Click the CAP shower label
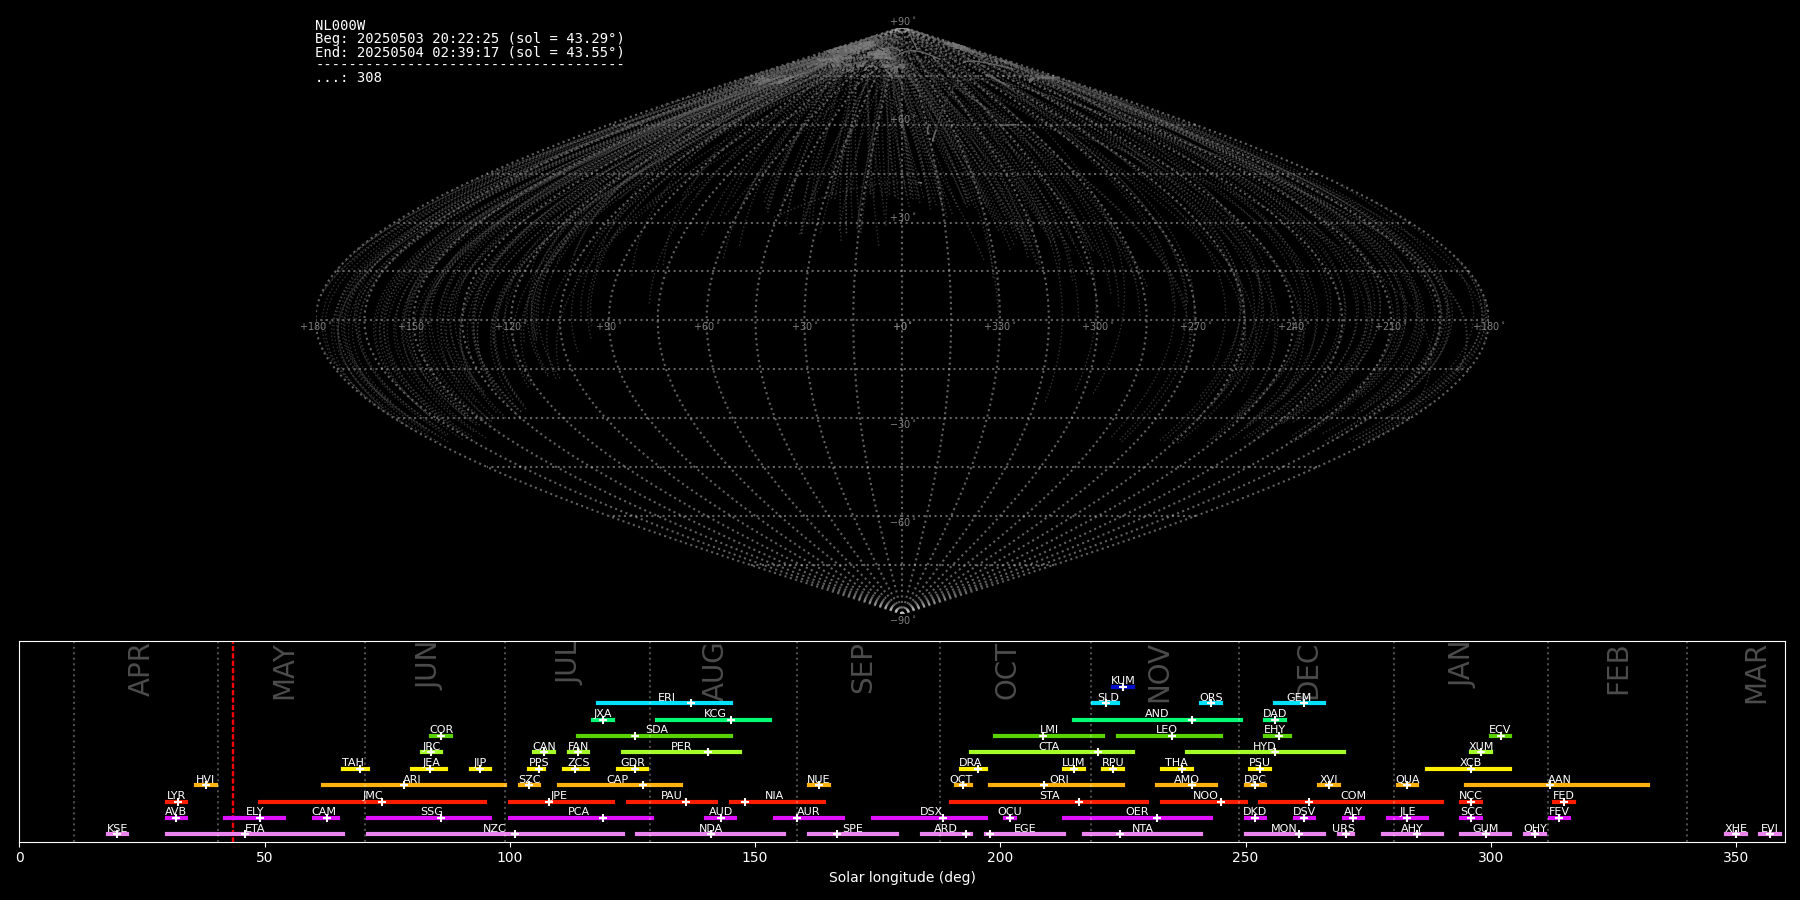1800x900 pixels. coord(618,779)
